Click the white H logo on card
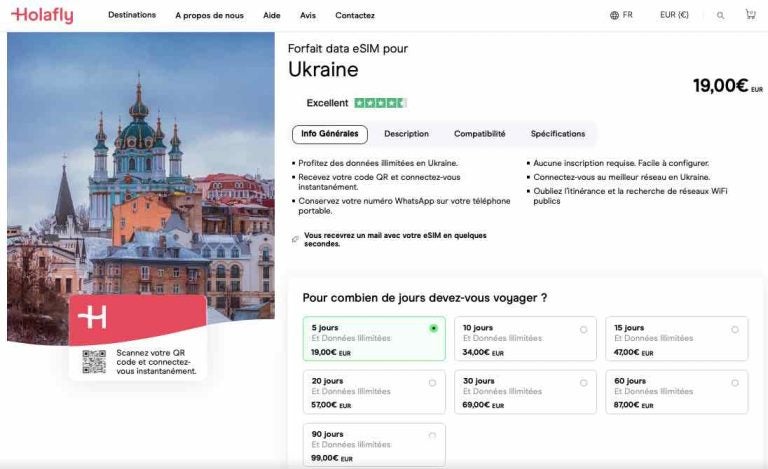This screenshot has width=768, height=469. (x=92, y=317)
